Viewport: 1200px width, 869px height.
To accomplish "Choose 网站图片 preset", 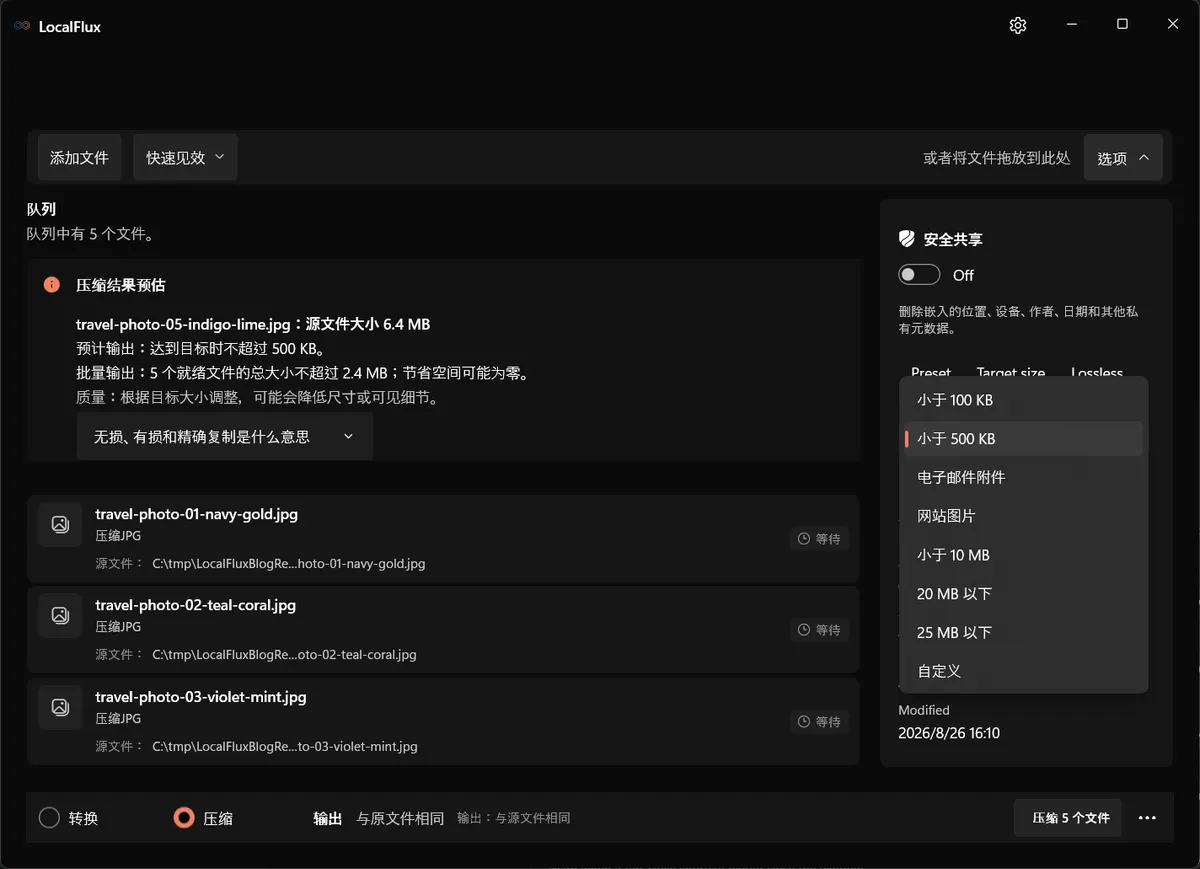I will (x=1023, y=516).
